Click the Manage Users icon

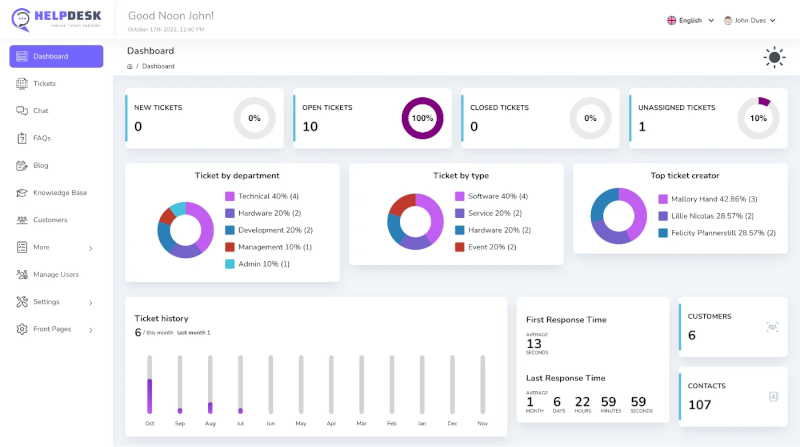(22, 274)
